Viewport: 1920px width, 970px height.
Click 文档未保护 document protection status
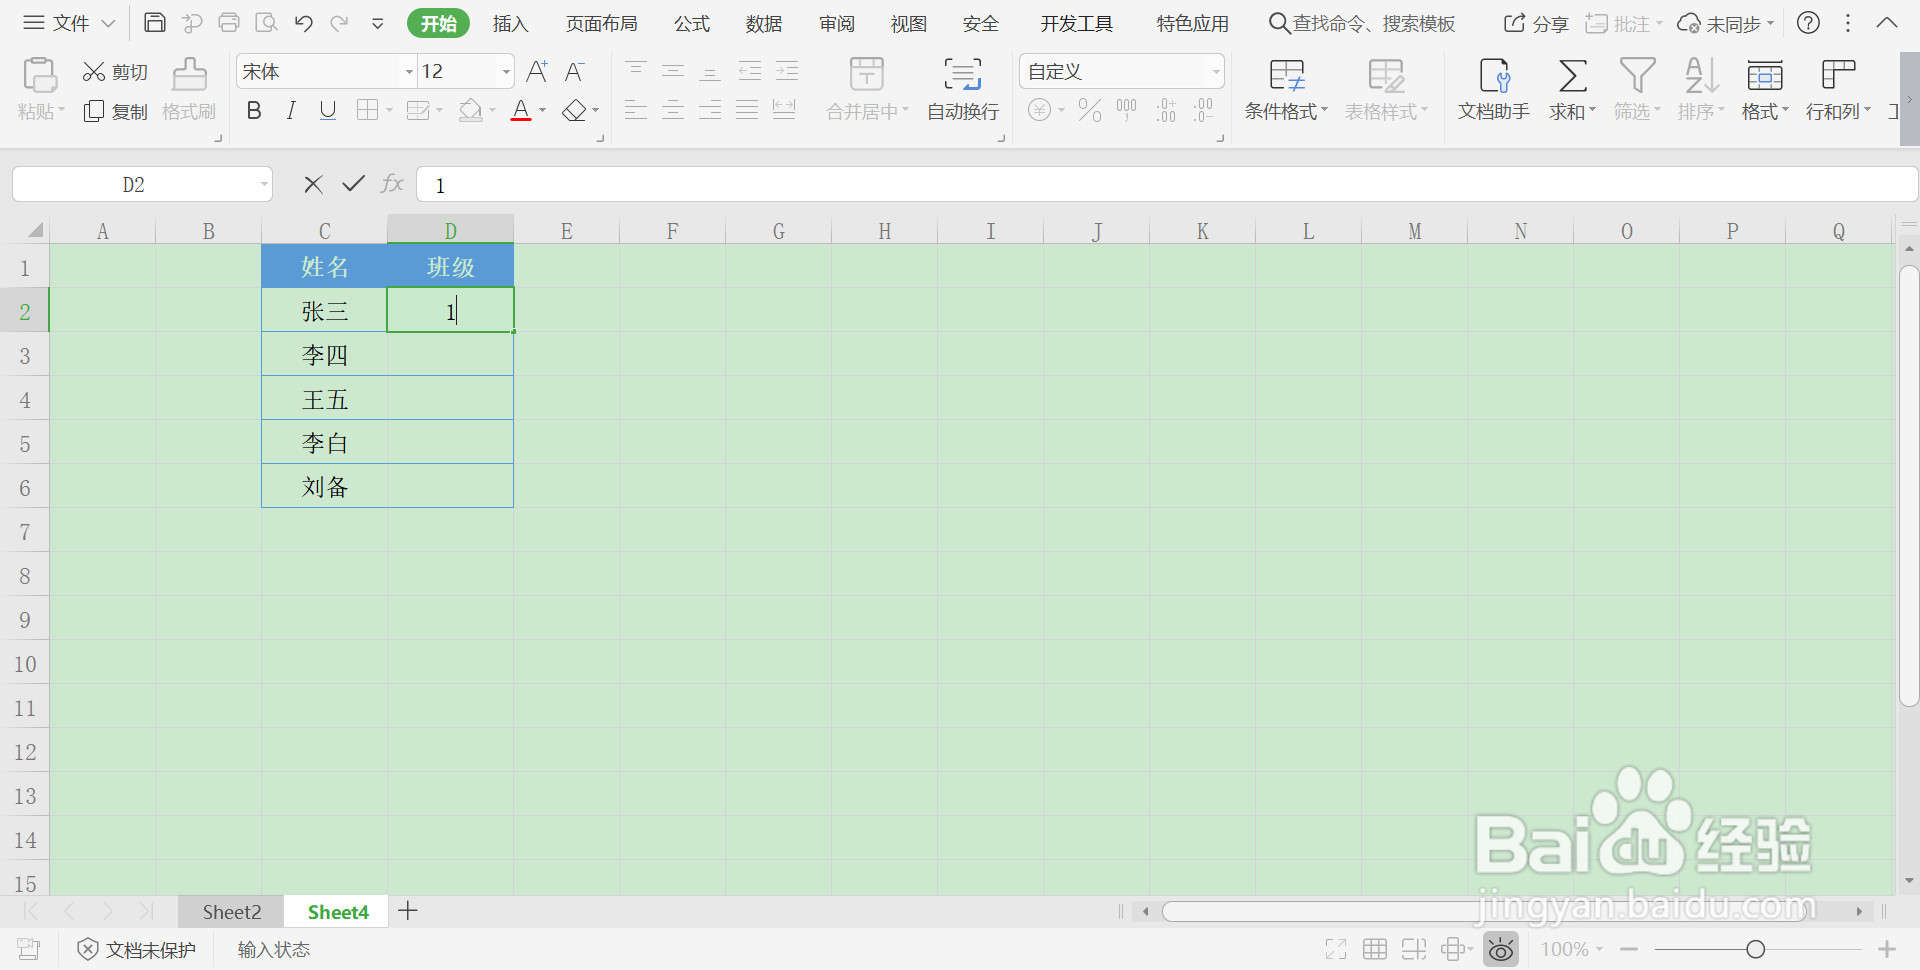tap(137, 949)
